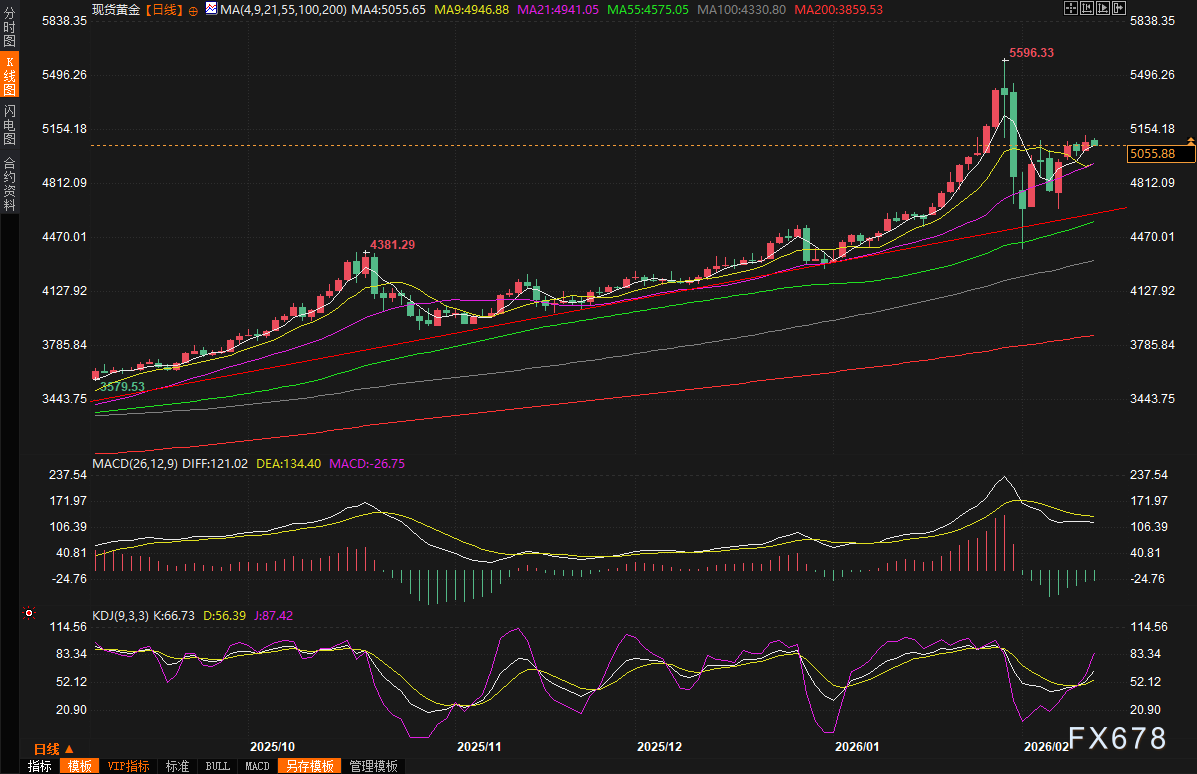Click the MA indicator chart icon

211,8
